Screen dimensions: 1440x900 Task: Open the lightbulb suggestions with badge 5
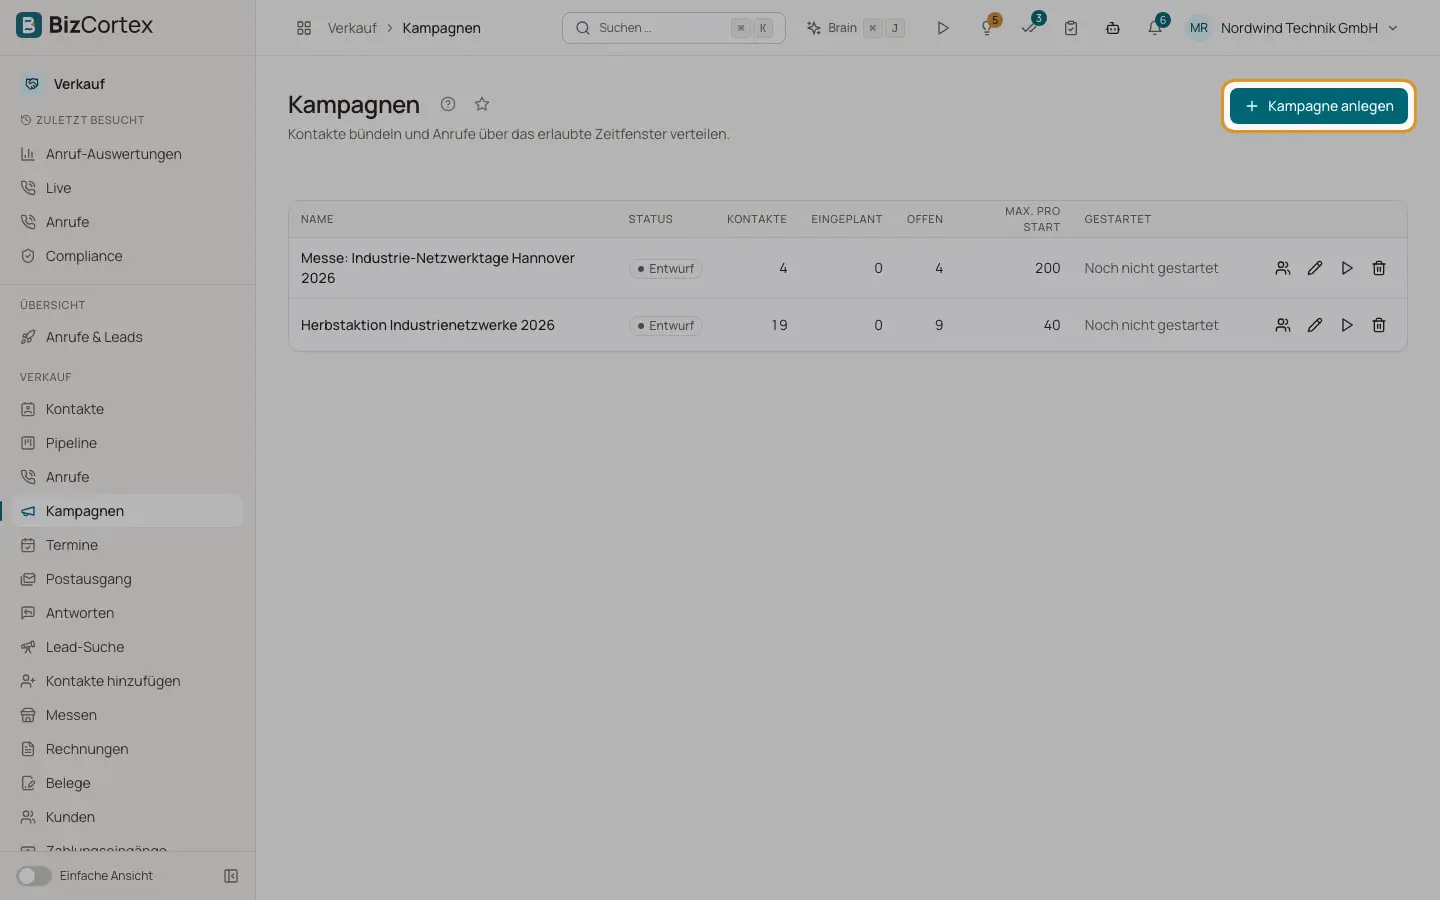coord(988,28)
